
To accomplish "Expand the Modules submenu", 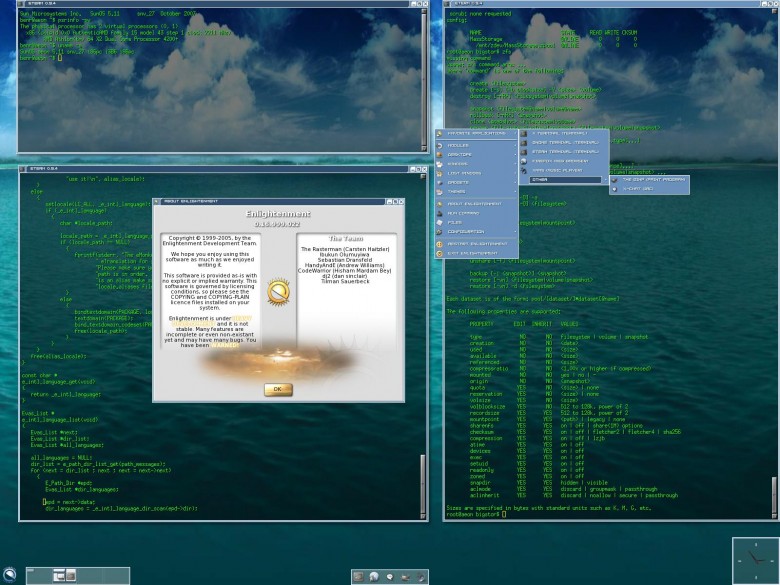I will pos(477,145).
